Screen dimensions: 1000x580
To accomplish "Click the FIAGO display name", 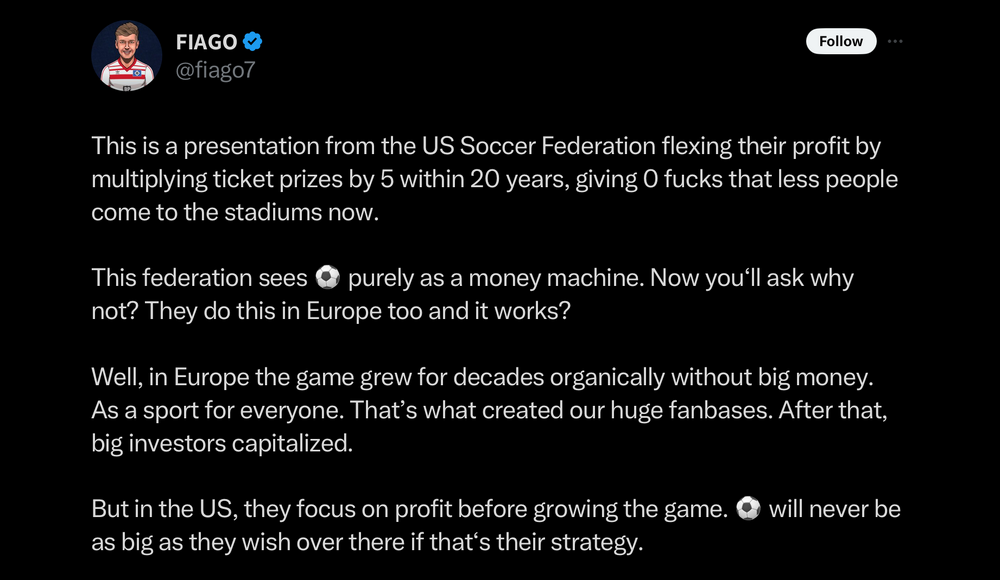I will [x=208, y=42].
